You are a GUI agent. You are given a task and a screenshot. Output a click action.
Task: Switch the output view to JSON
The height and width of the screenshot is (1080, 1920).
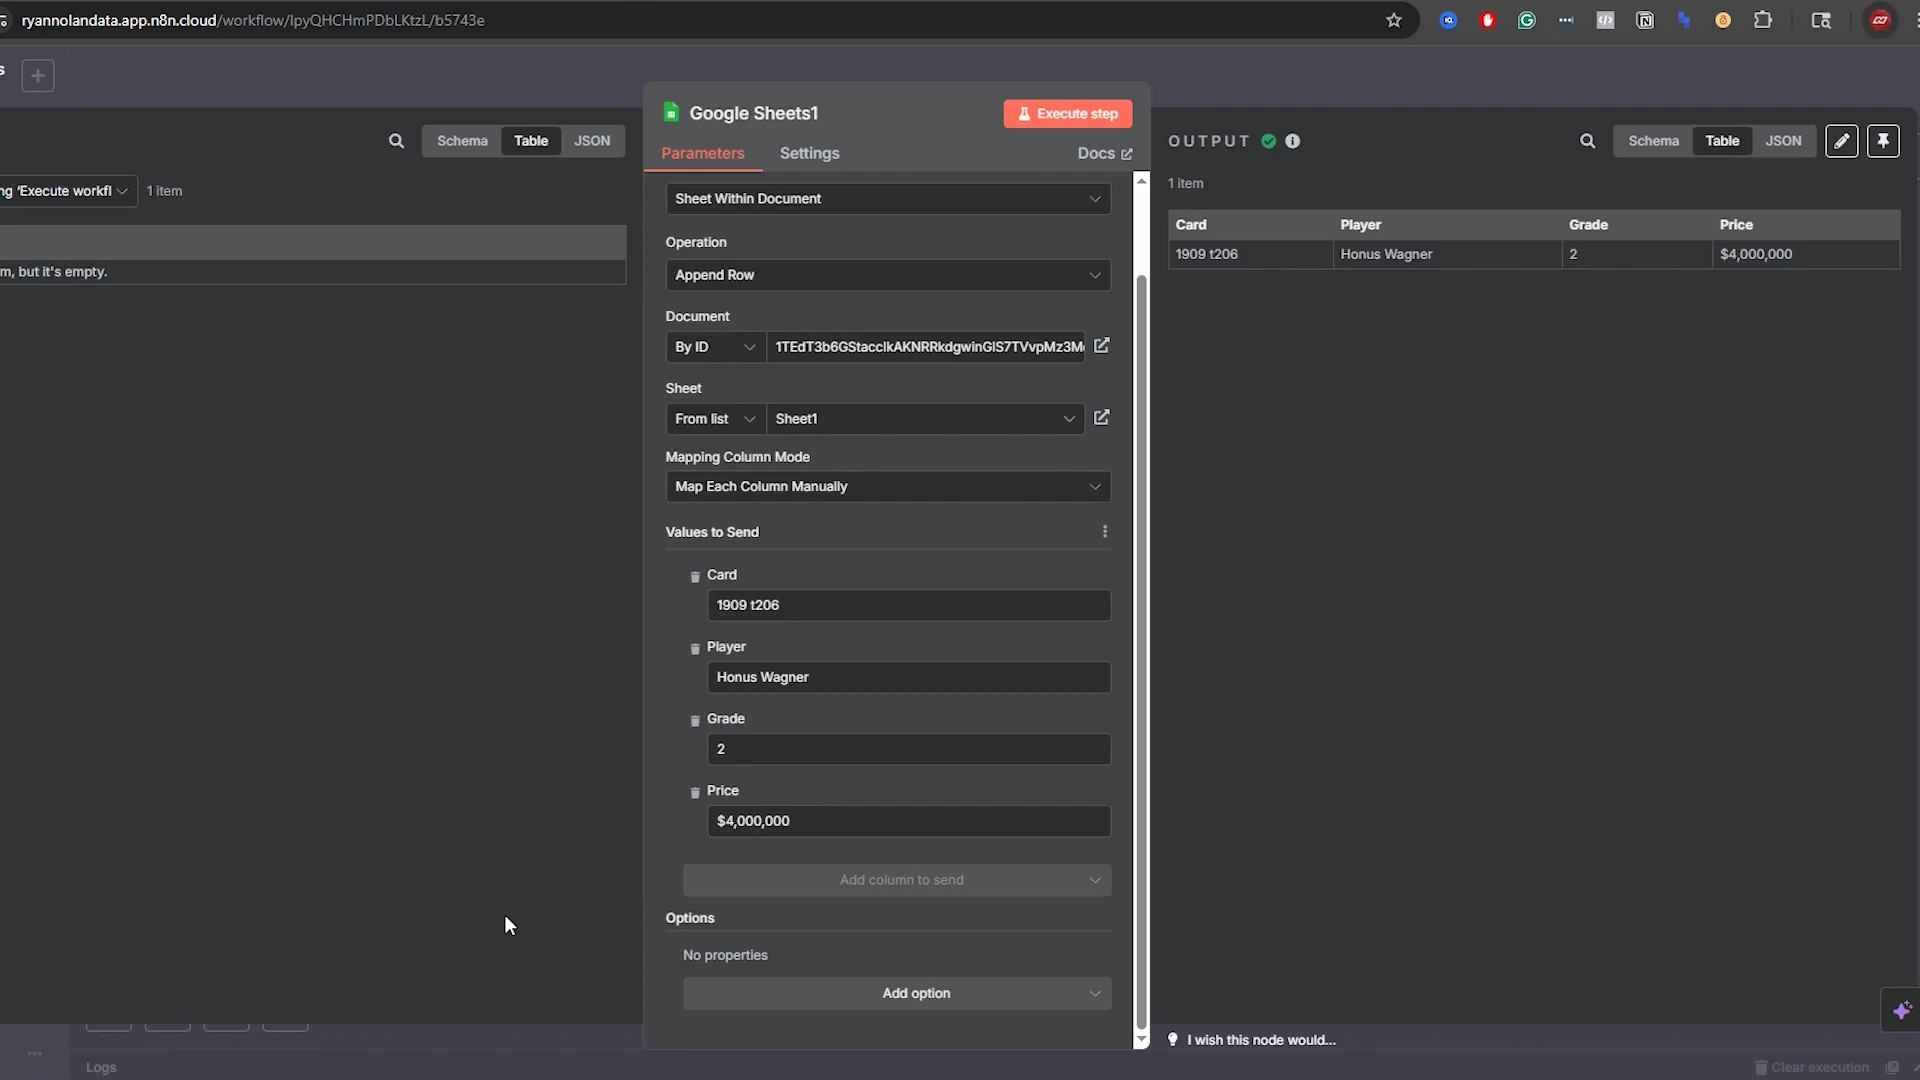coord(1783,141)
